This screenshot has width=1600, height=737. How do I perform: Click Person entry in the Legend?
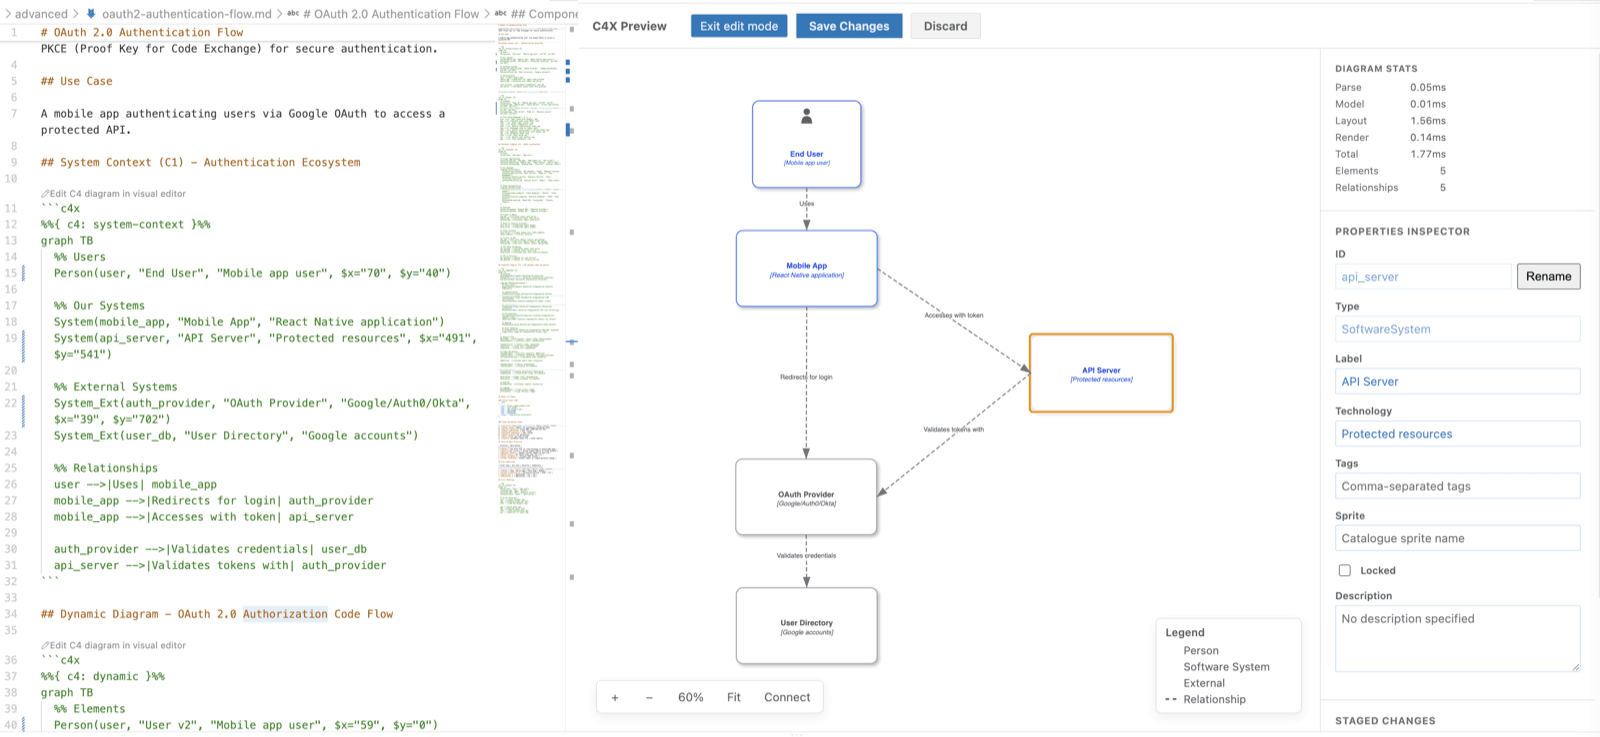point(1201,651)
